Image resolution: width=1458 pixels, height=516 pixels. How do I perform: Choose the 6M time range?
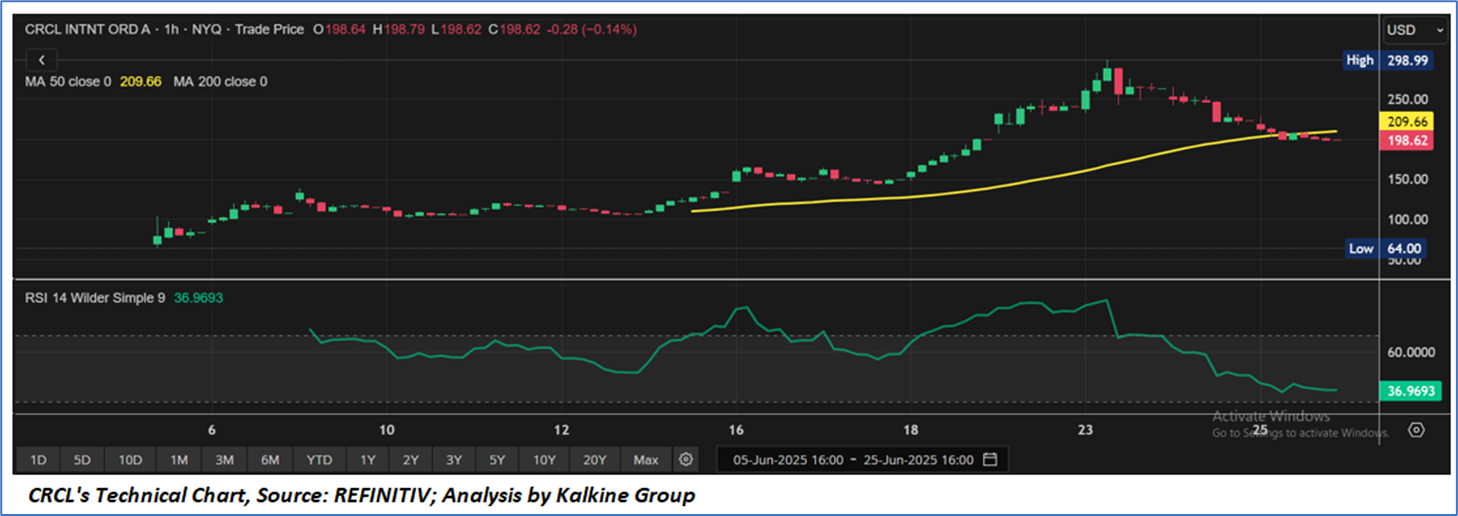(270, 460)
